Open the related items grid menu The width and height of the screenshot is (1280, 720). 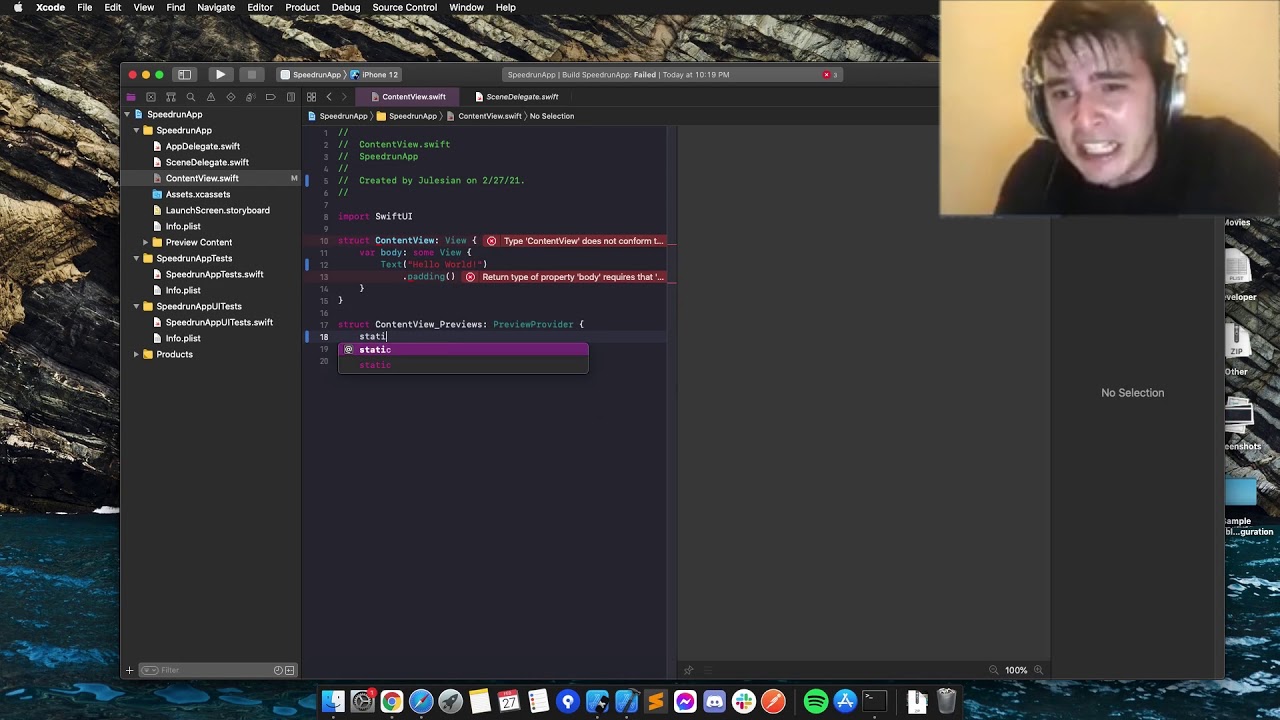(312, 97)
